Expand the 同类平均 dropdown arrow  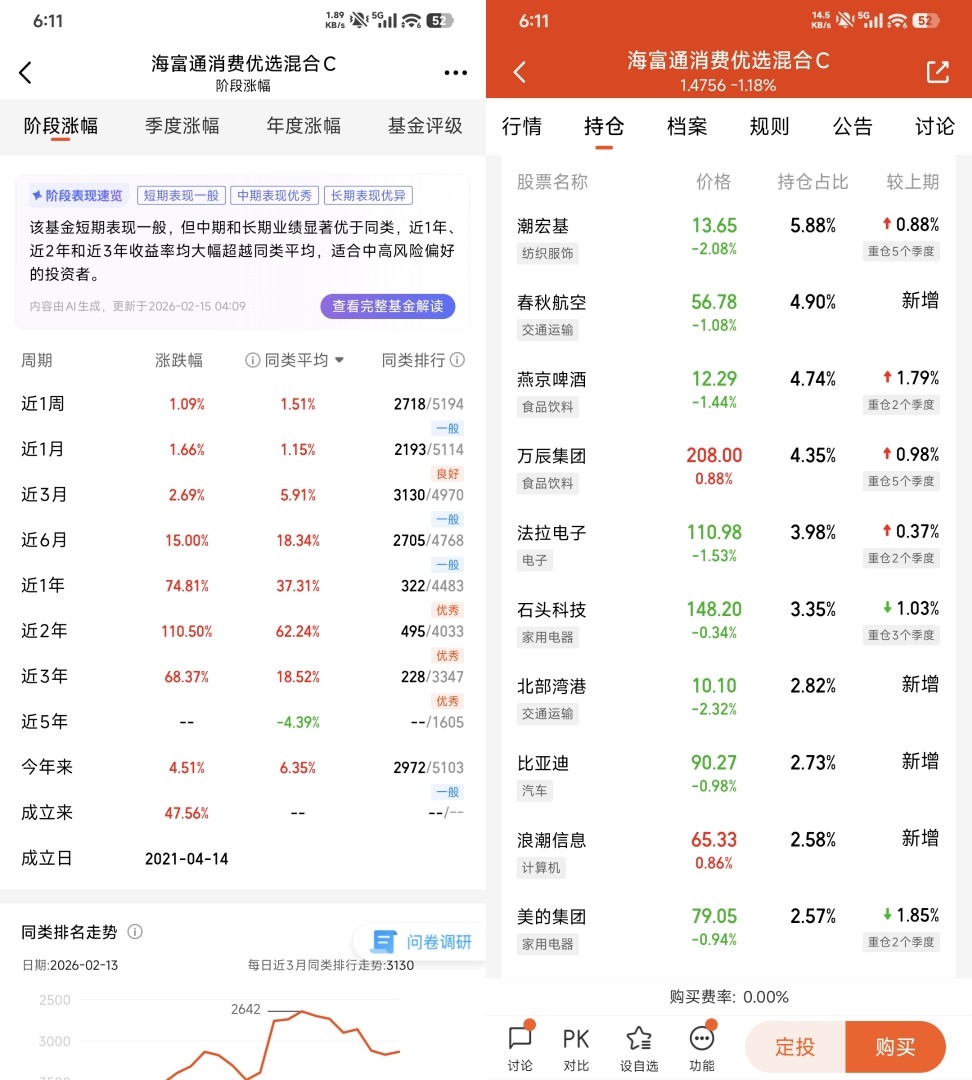(339, 360)
